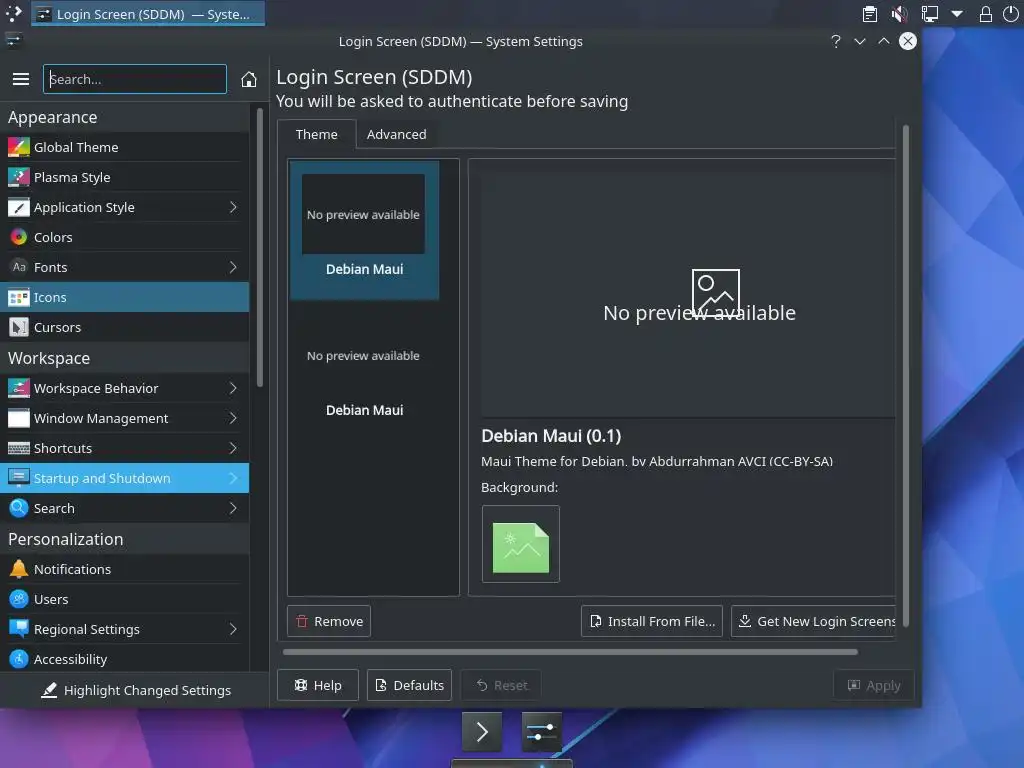Expand Workspace Behavior chevron
This screenshot has height=768, width=1024.
point(233,388)
